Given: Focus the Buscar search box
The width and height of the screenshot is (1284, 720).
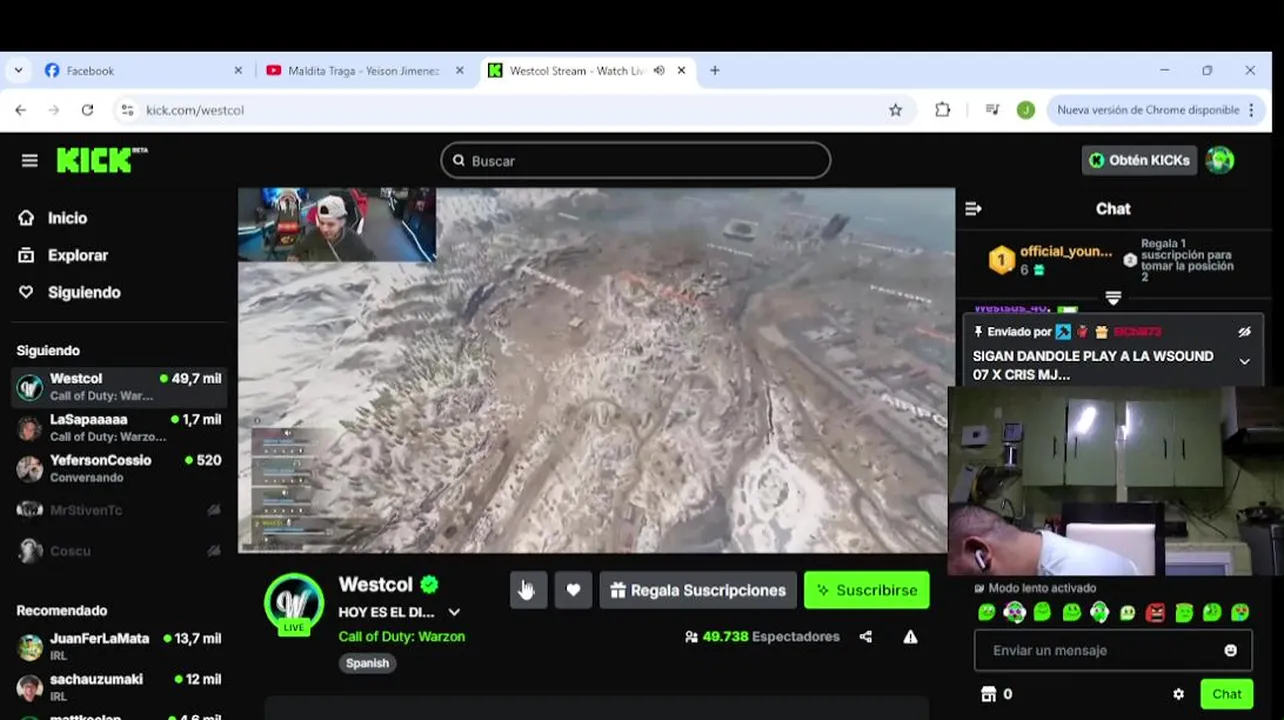Looking at the screenshot, I should pyautogui.click(x=635, y=160).
